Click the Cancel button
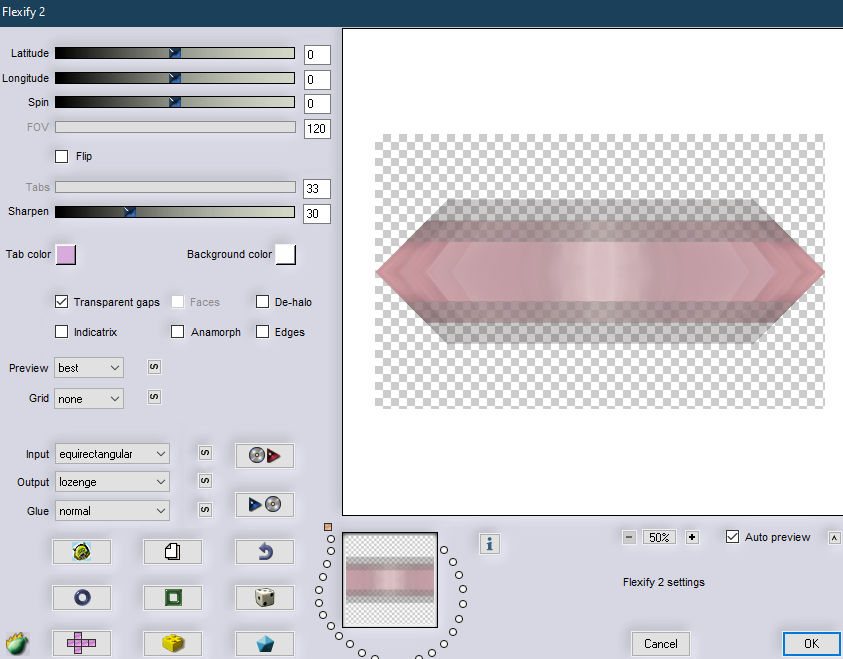This screenshot has height=659, width=843. click(660, 644)
